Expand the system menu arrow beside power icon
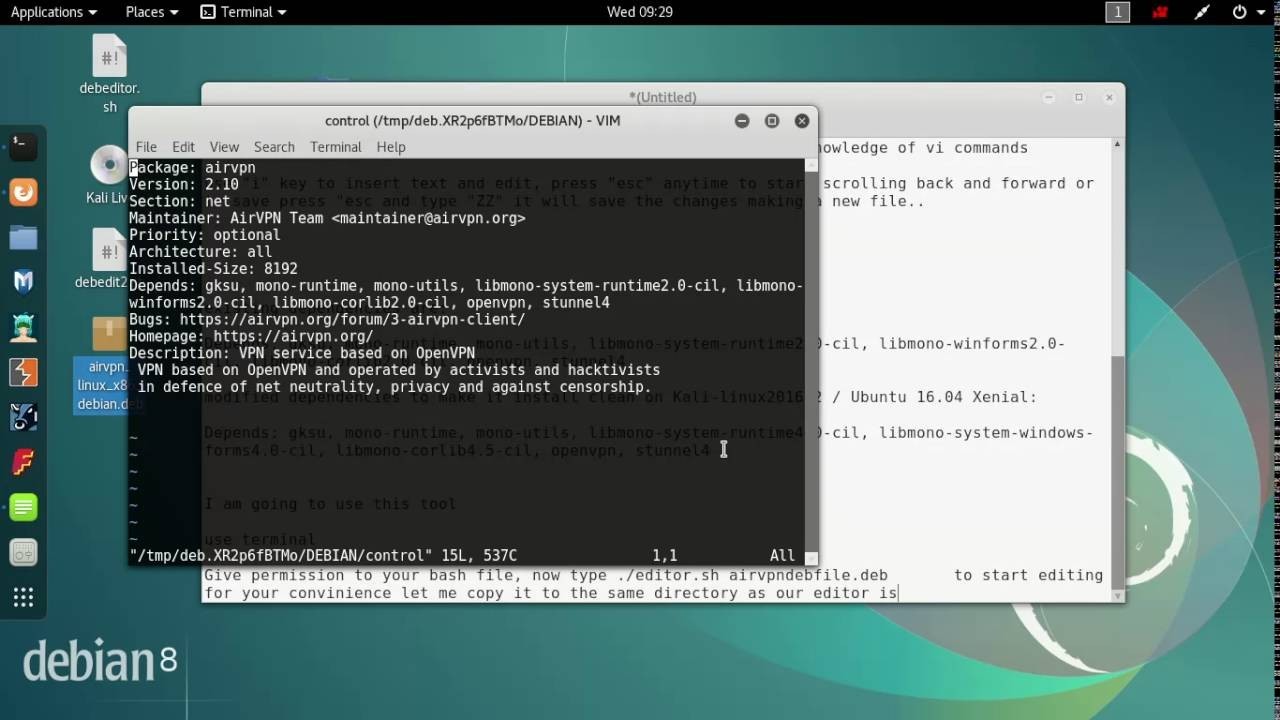The image size is (1280, 720). [1260, 12]
